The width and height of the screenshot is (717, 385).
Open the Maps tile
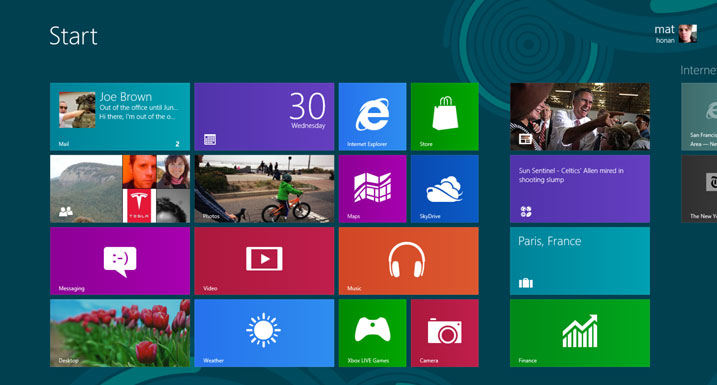pos(372,189)
